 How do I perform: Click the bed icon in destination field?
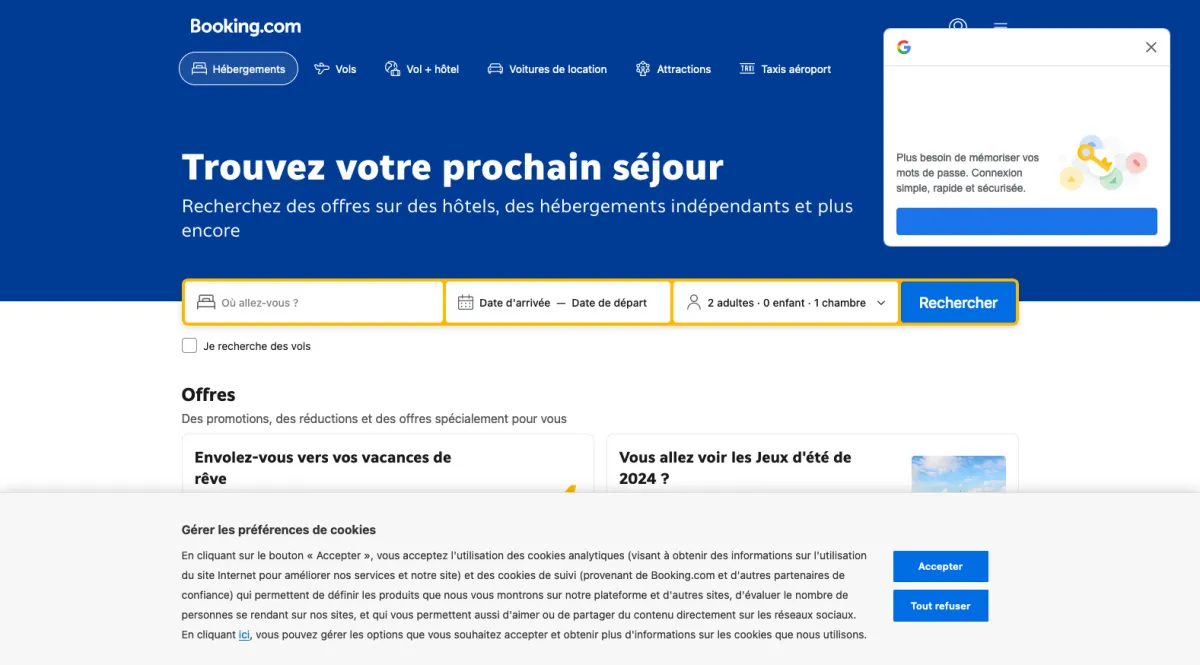coord(206,302)
